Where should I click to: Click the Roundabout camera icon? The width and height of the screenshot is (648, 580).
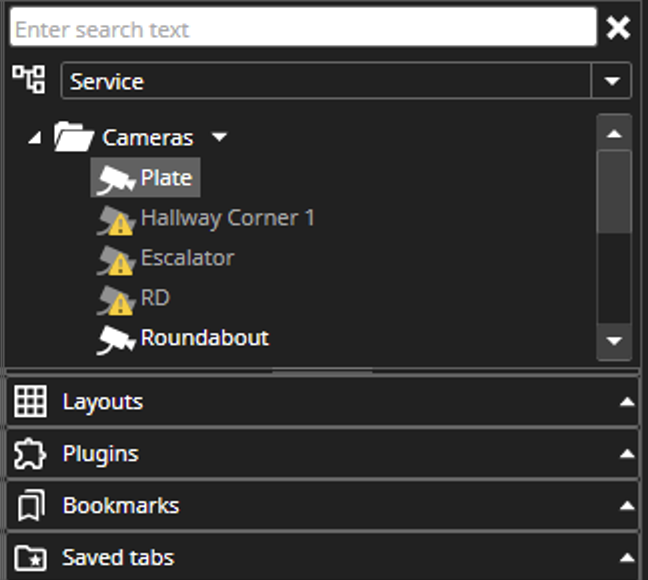(115, 340)
